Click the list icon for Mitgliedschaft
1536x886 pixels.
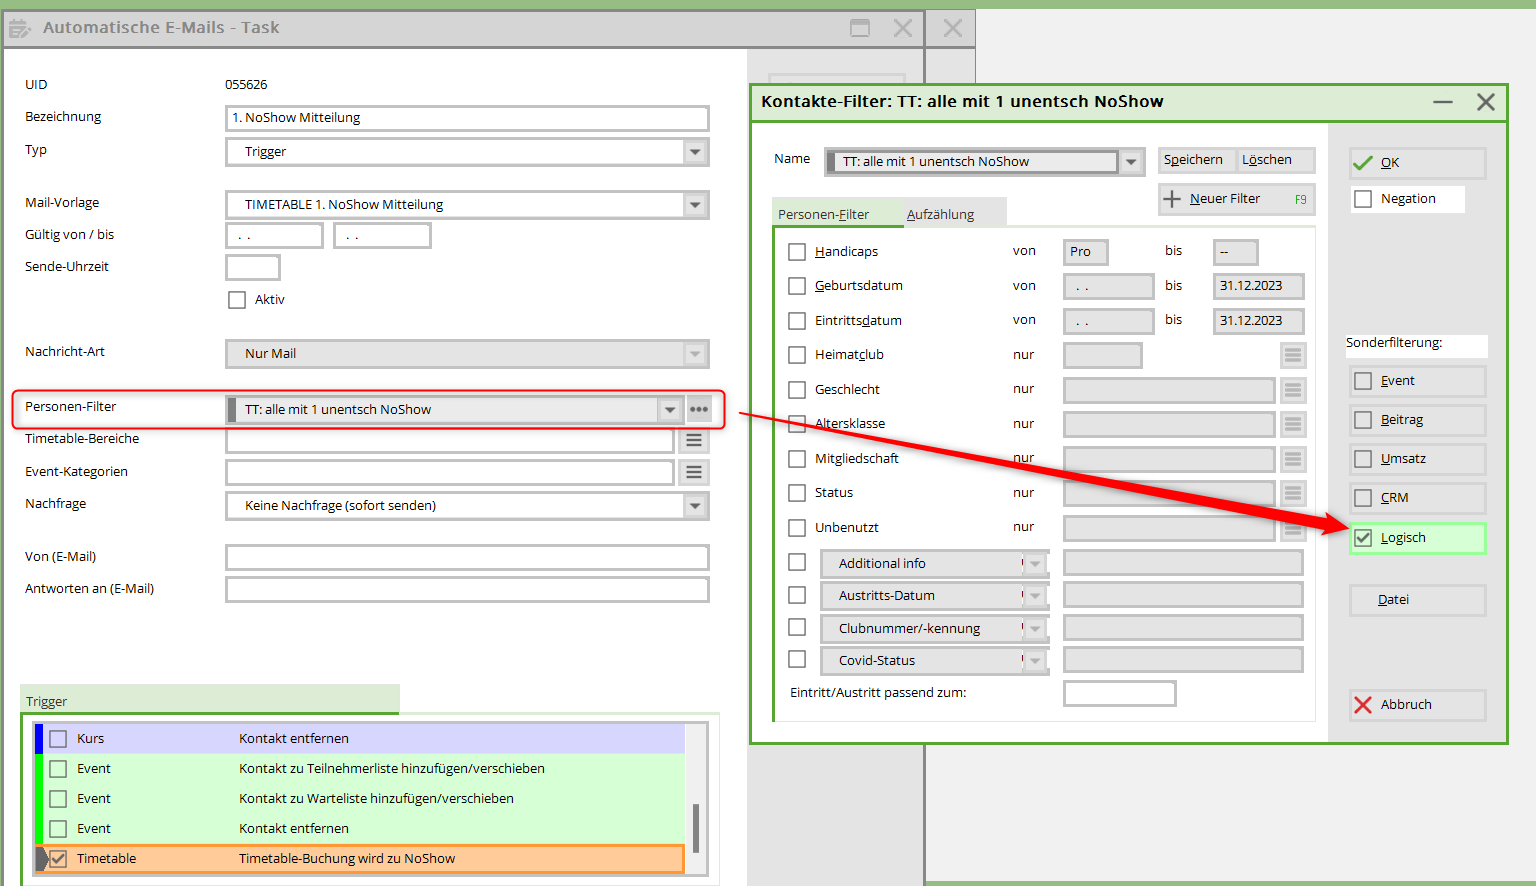1292,459
